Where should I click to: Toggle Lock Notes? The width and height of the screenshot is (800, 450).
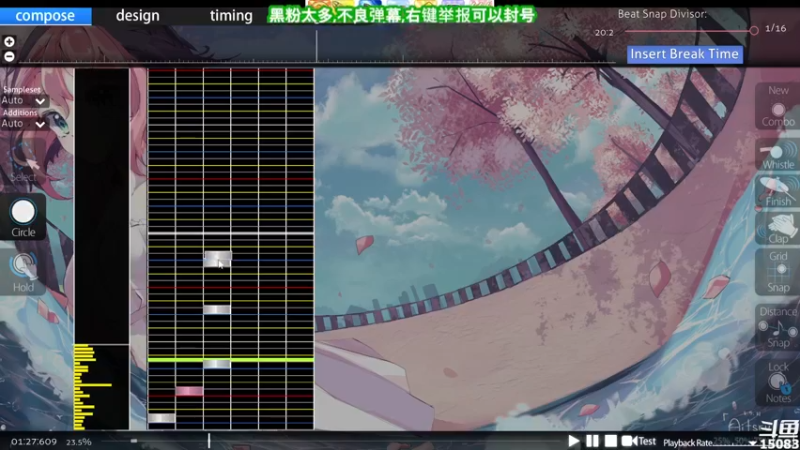click(x=778, y=382)
